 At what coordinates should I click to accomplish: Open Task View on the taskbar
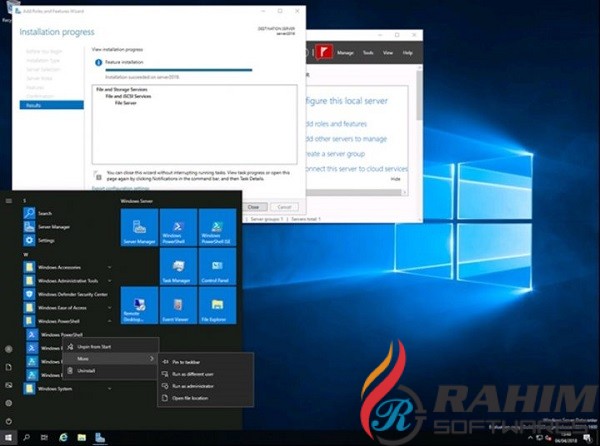coord(44,437)
